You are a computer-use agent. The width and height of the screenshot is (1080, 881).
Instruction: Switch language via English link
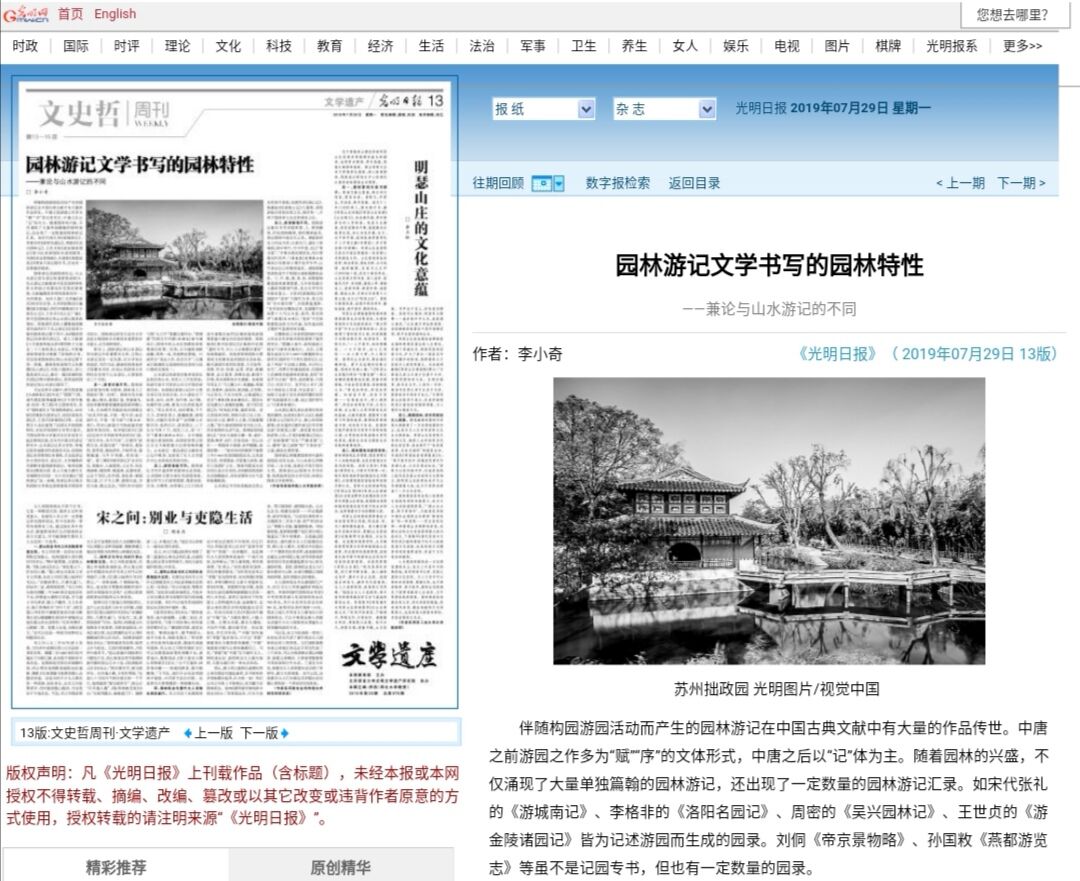[115, 14]
